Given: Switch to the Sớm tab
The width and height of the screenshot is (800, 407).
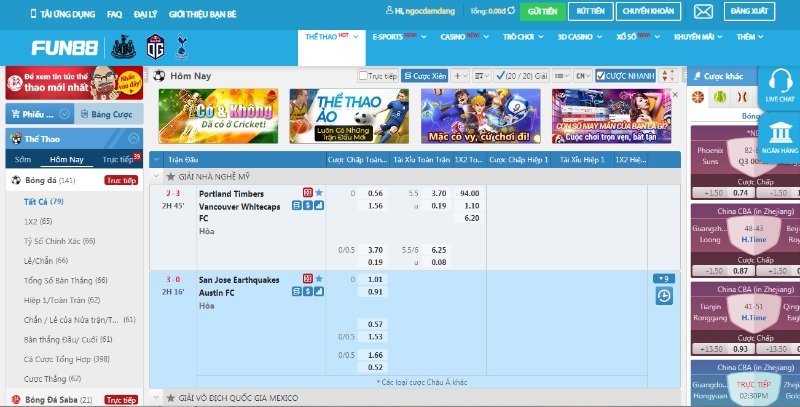Looking at the screenshot, I should click(x=23, y=160).
